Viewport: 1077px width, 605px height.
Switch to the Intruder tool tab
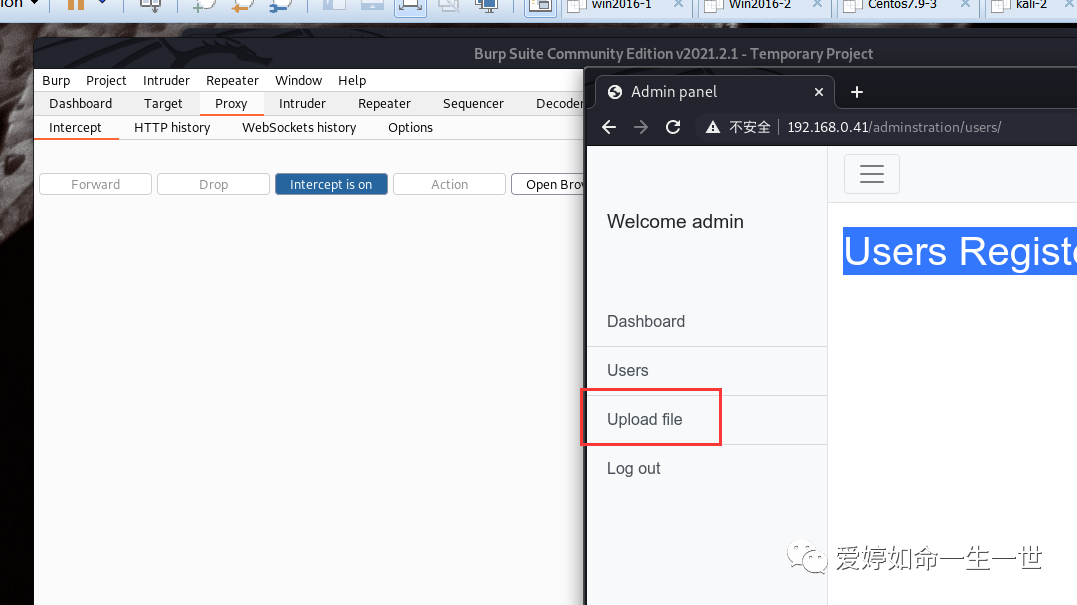pyautogui.click(x=302, y=103)
